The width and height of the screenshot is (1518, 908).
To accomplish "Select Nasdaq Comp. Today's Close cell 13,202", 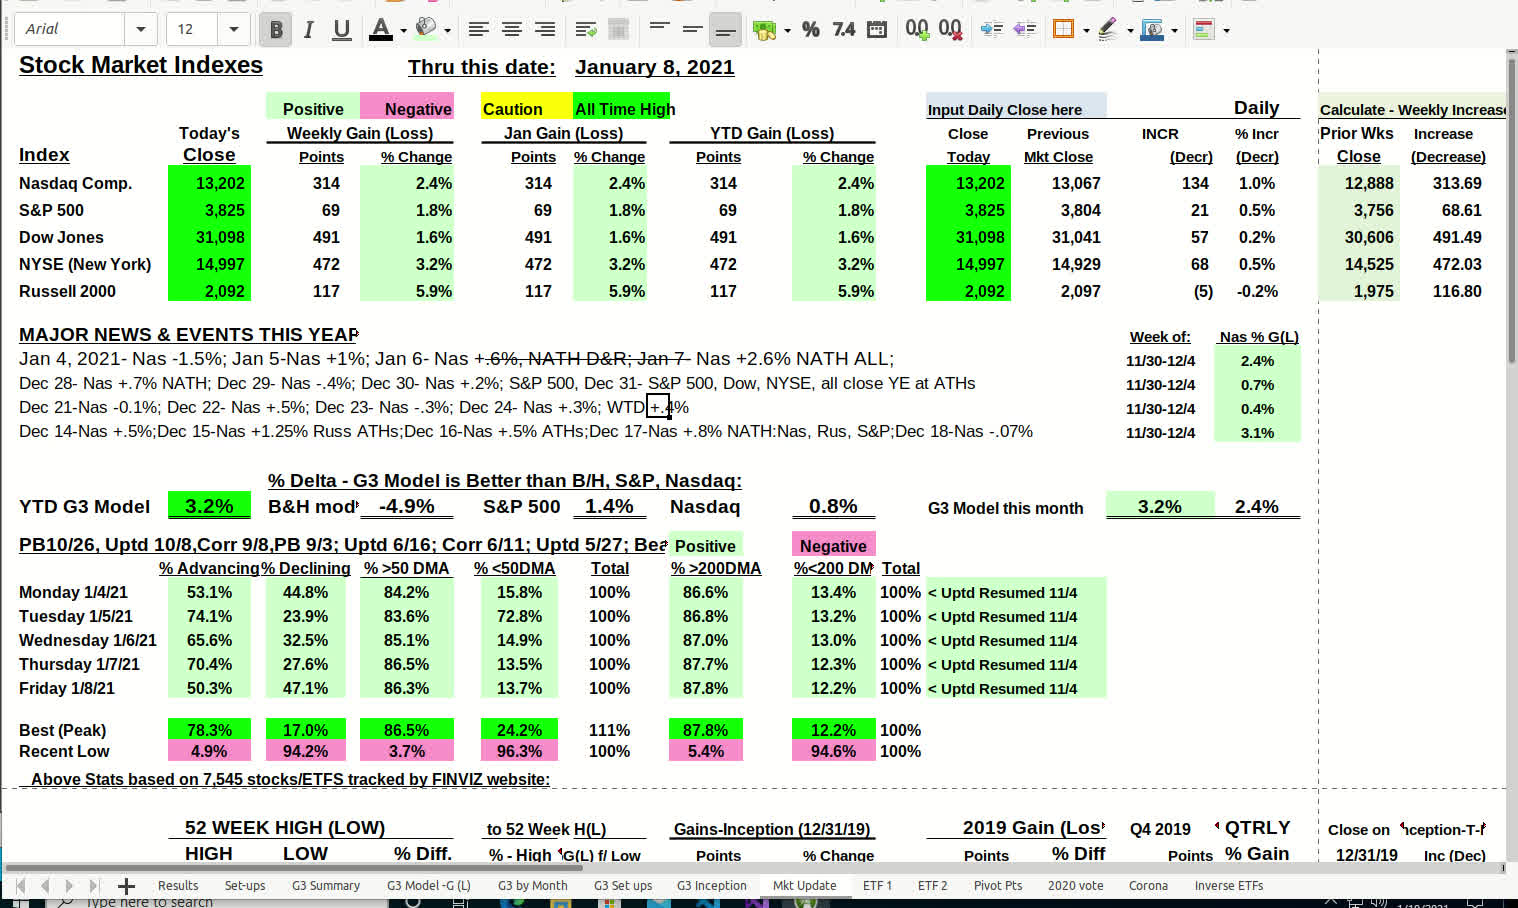I will [x=209, y=184].
